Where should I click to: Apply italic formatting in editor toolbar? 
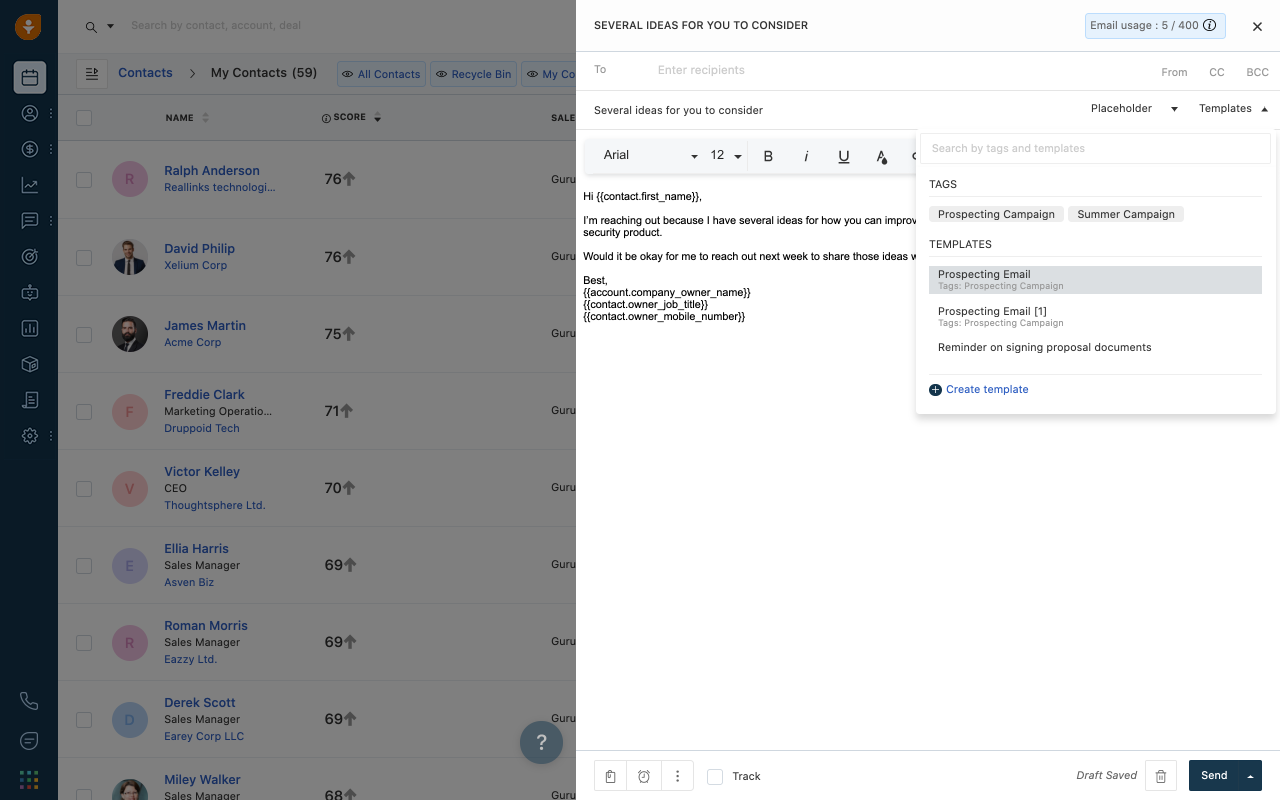[x=806, y=156]
